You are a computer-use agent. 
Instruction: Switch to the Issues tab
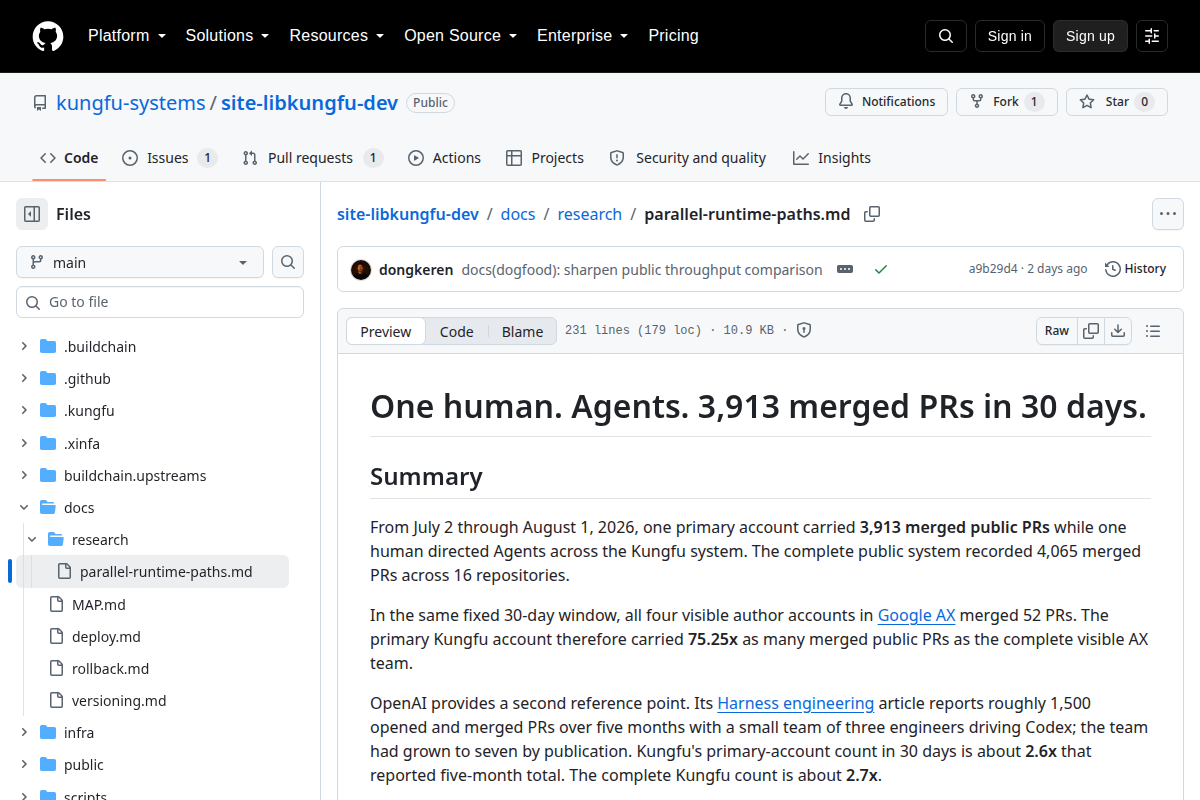(x=169, y=158)
